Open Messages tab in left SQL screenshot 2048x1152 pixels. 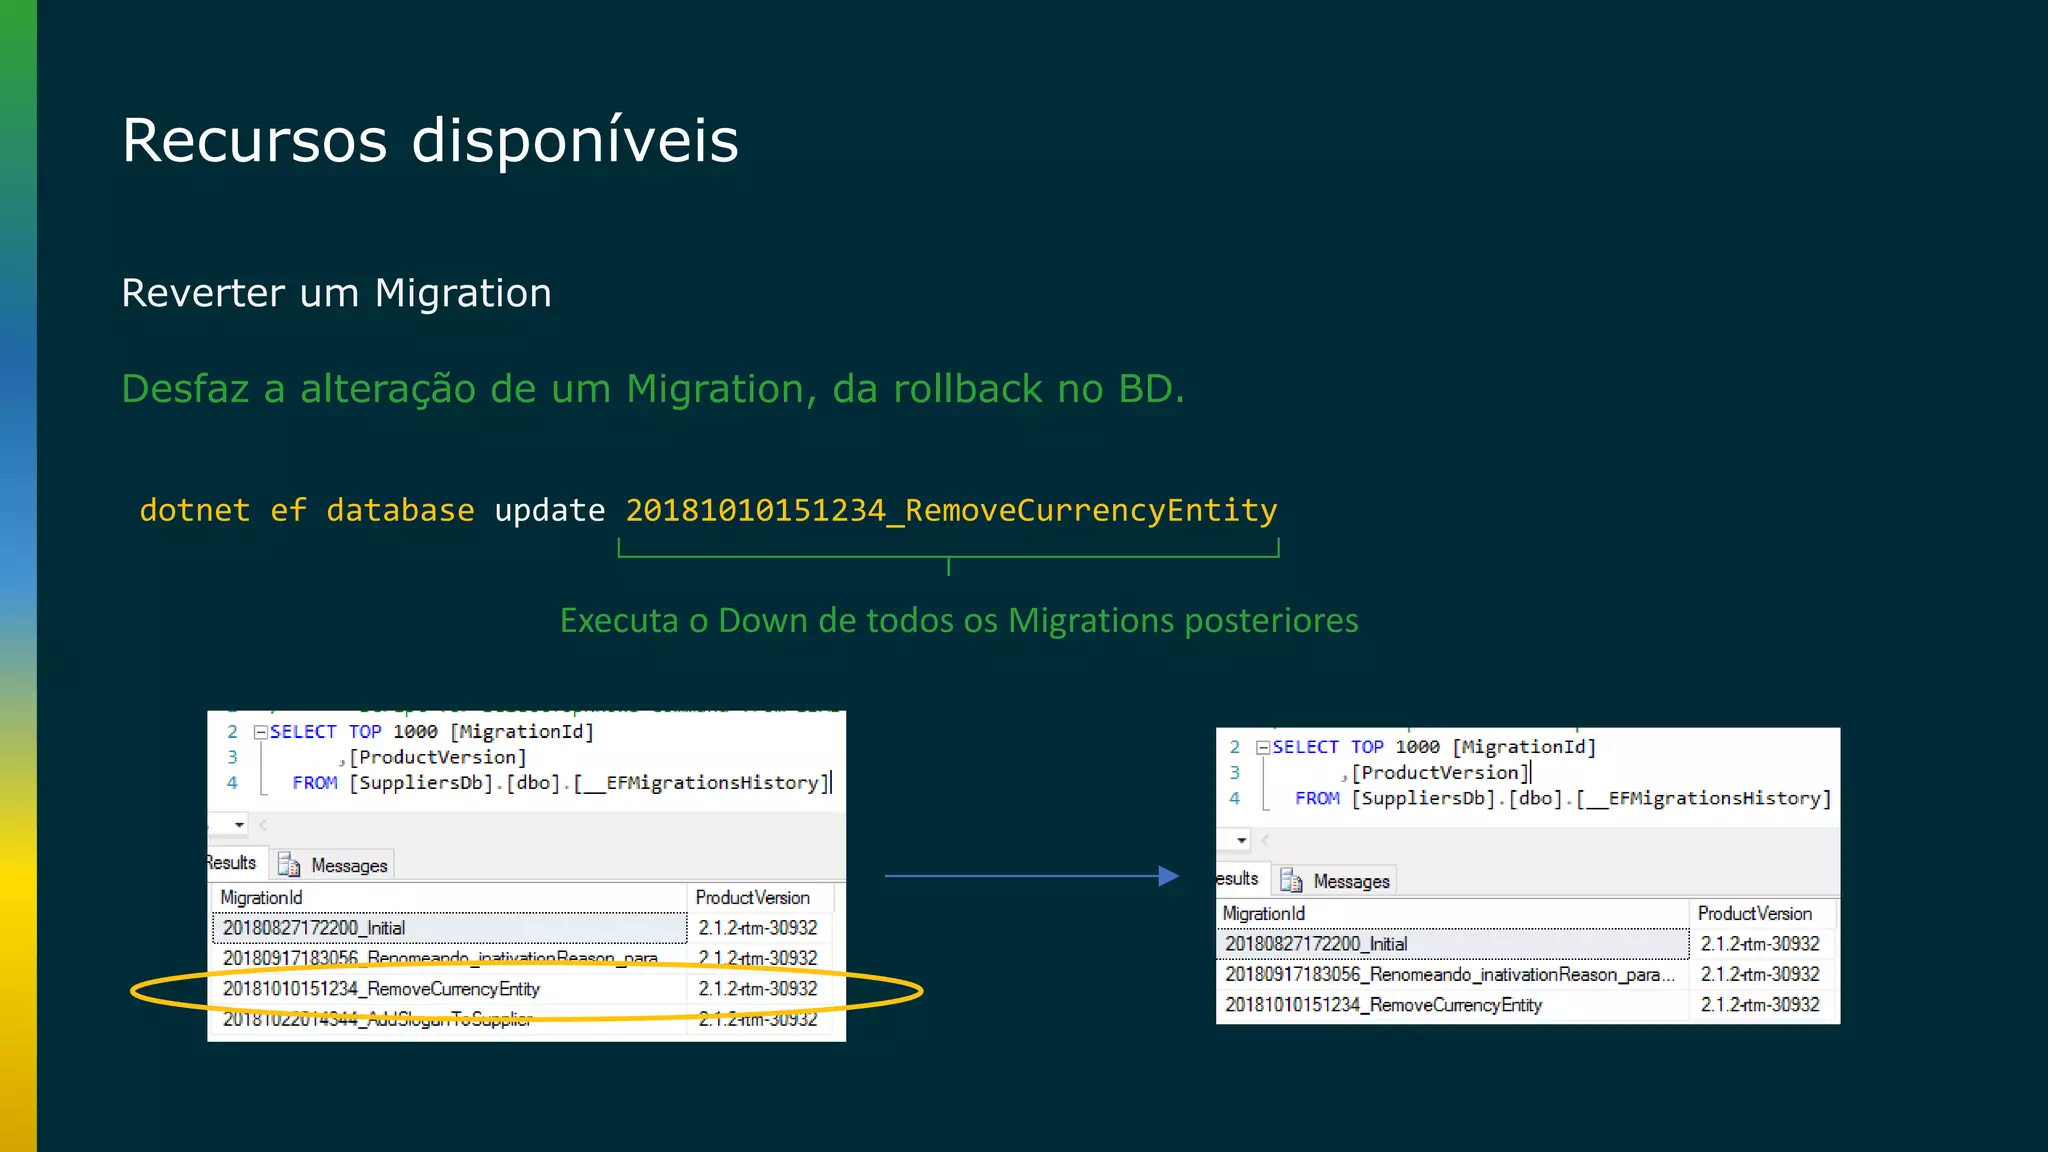click(x=333, y=865)
